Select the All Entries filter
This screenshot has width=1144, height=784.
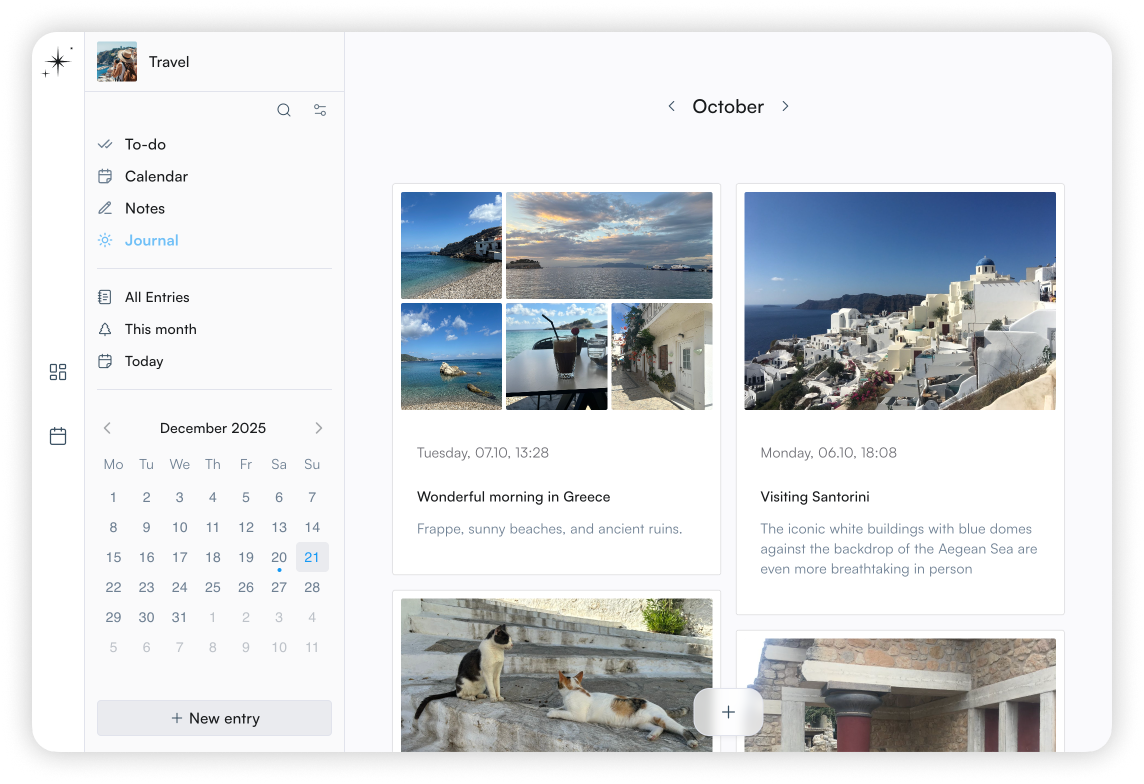point(157,297)
